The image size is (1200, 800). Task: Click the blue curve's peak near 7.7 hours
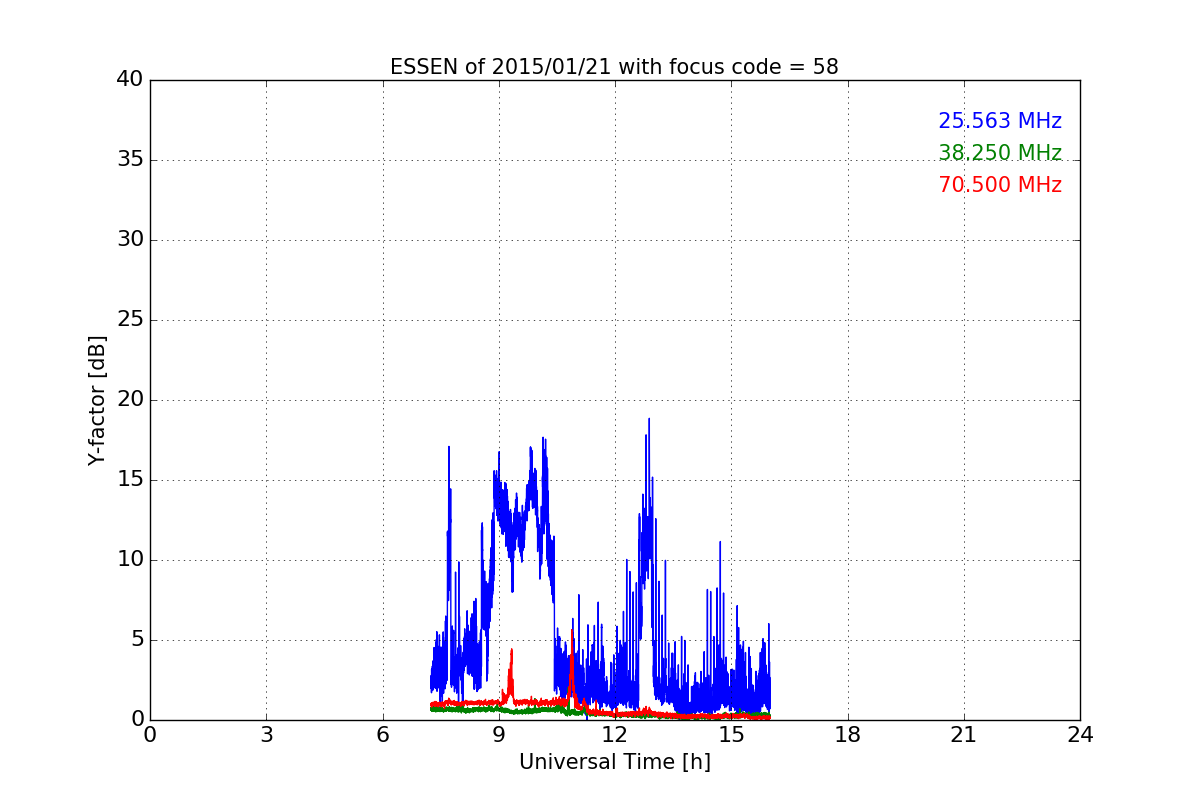point(449,449)
